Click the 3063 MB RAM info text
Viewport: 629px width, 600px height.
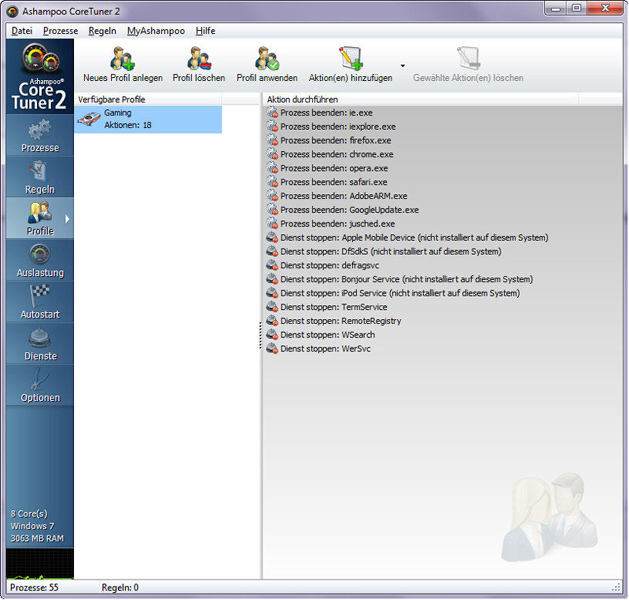tap(37, 538)
